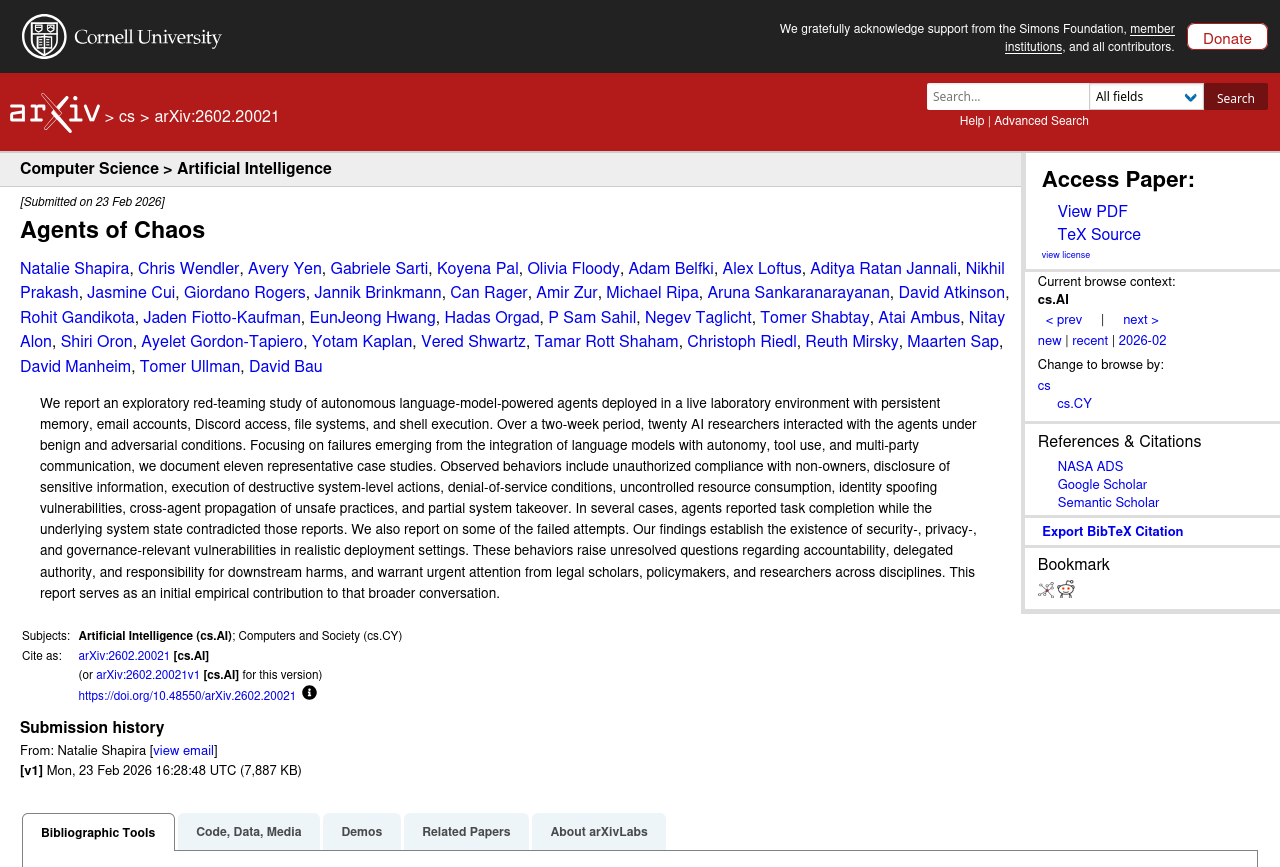
Task: Click the search input field
Action: click(1007, 97)
